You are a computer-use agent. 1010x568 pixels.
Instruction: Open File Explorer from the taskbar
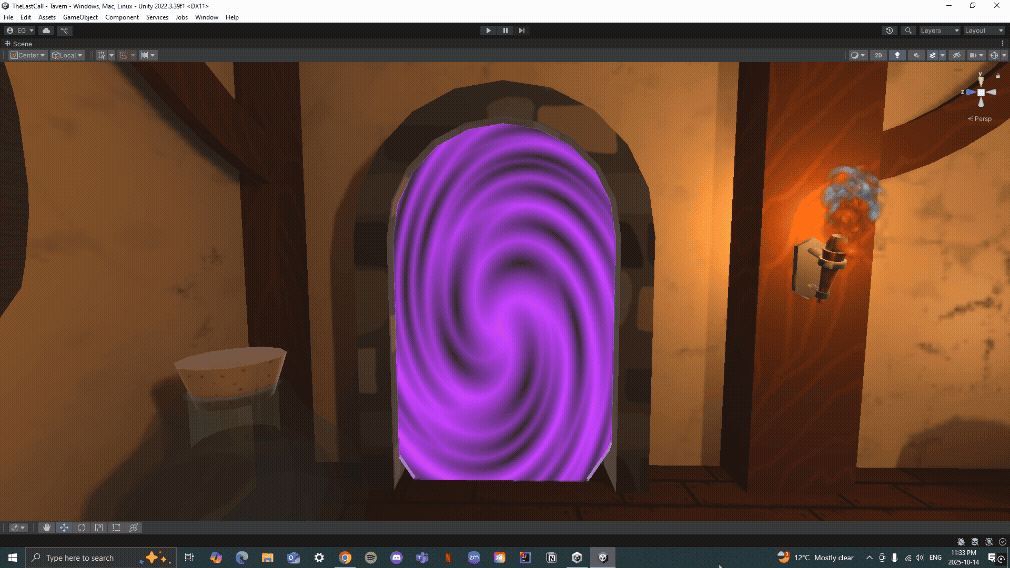tap(267, 558)
